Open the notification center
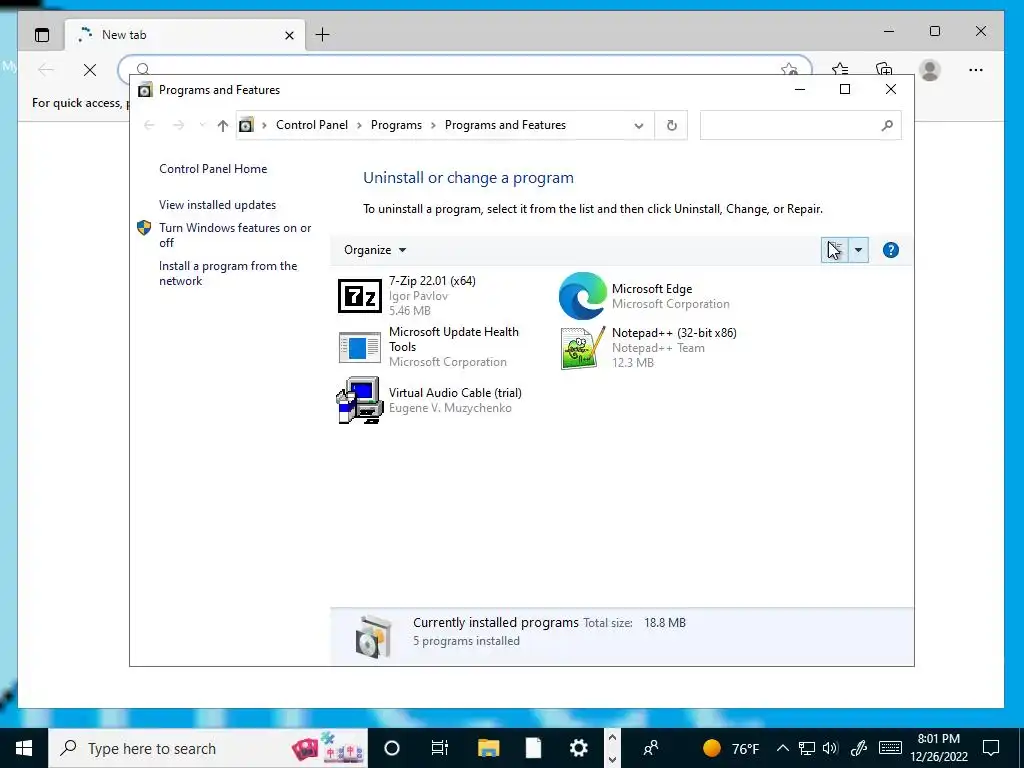This screenshot has width=1024, height=768. 991,748
